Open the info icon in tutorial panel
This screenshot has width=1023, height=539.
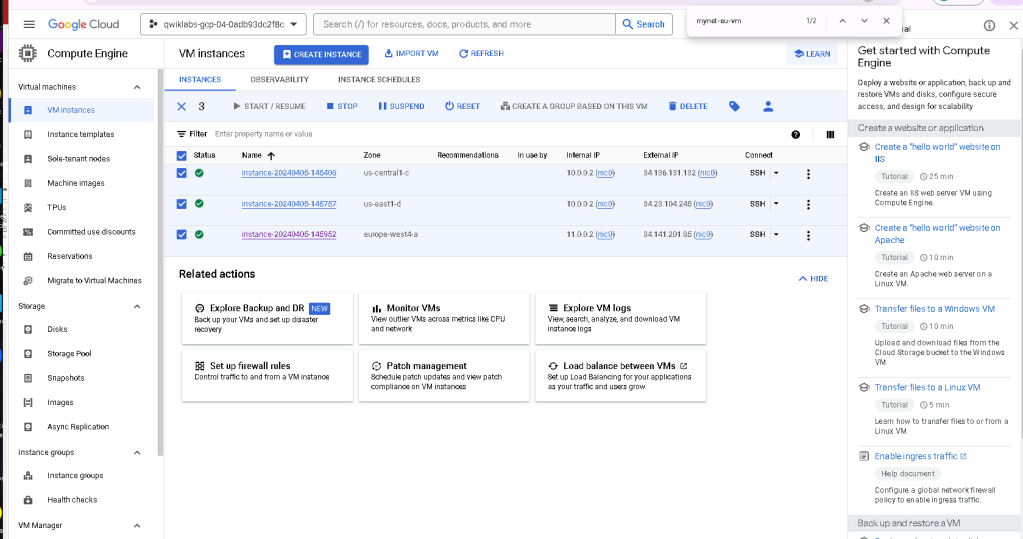coord(989,25)
